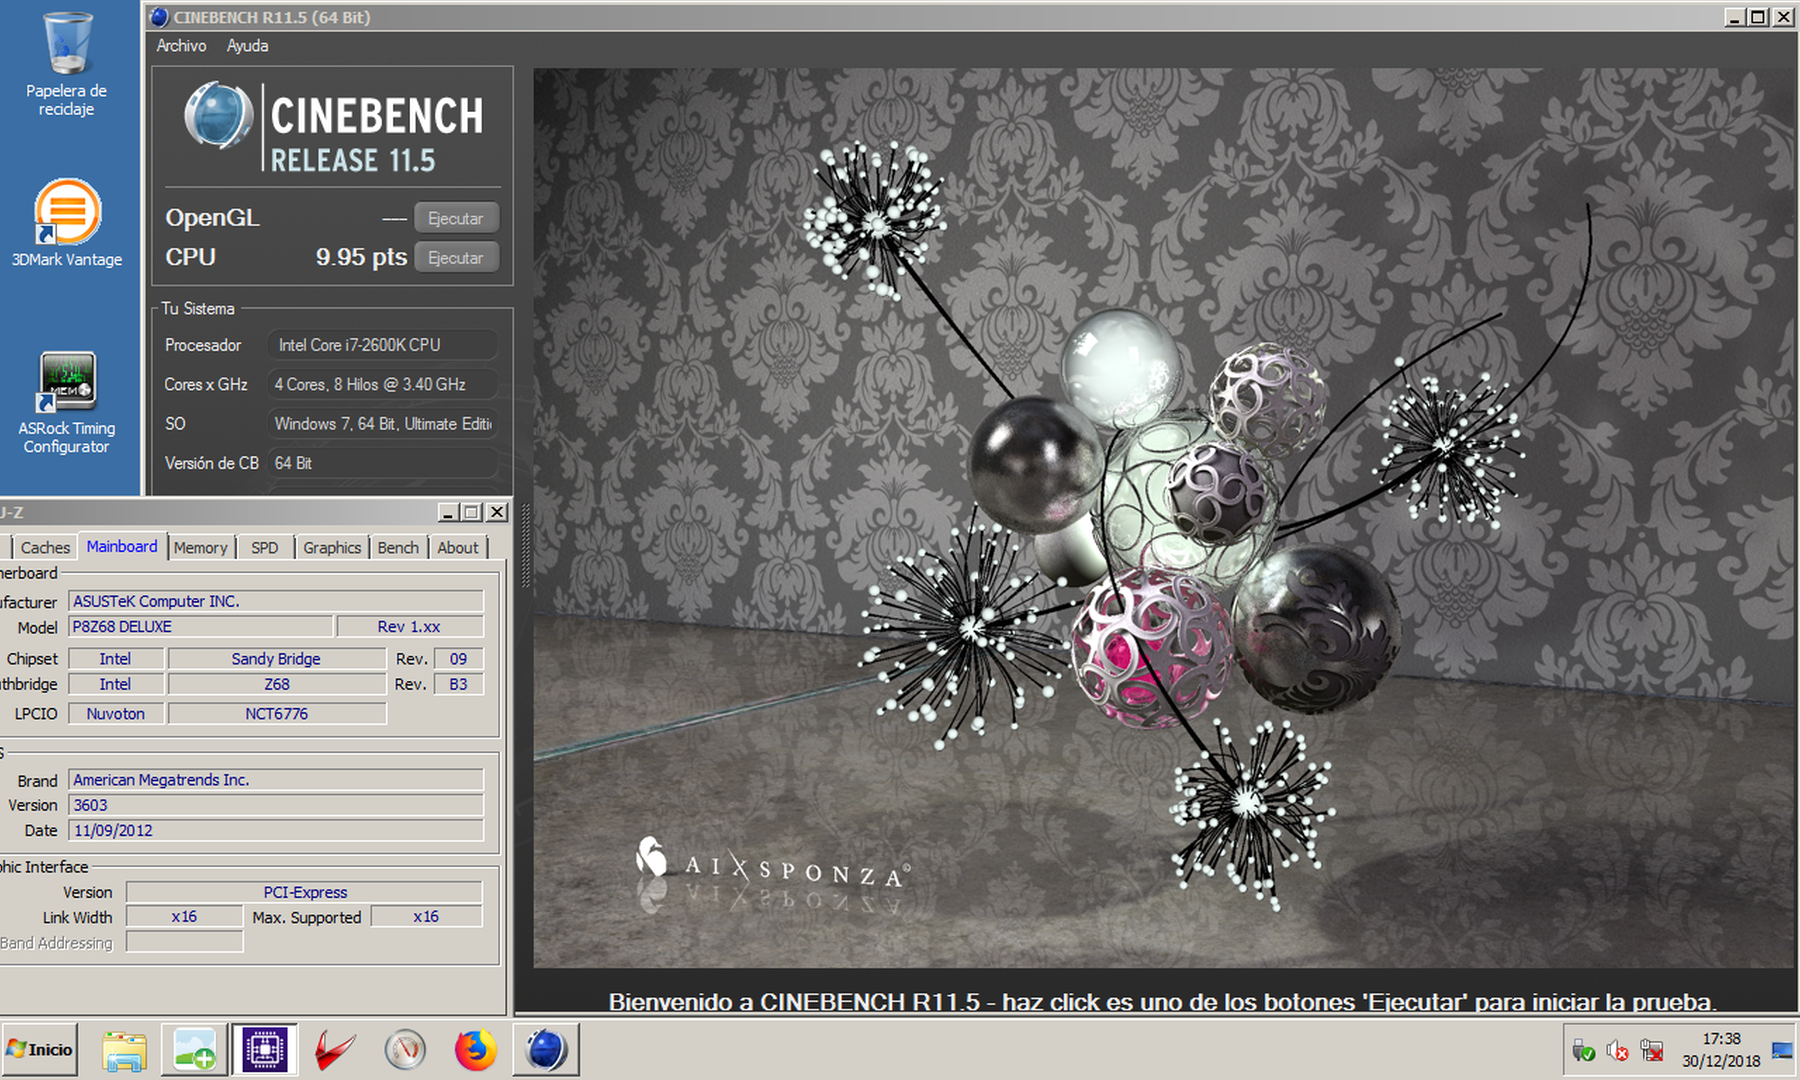Maximize the Cinebench window
1800x1080 pixels.
point(1759,16)
